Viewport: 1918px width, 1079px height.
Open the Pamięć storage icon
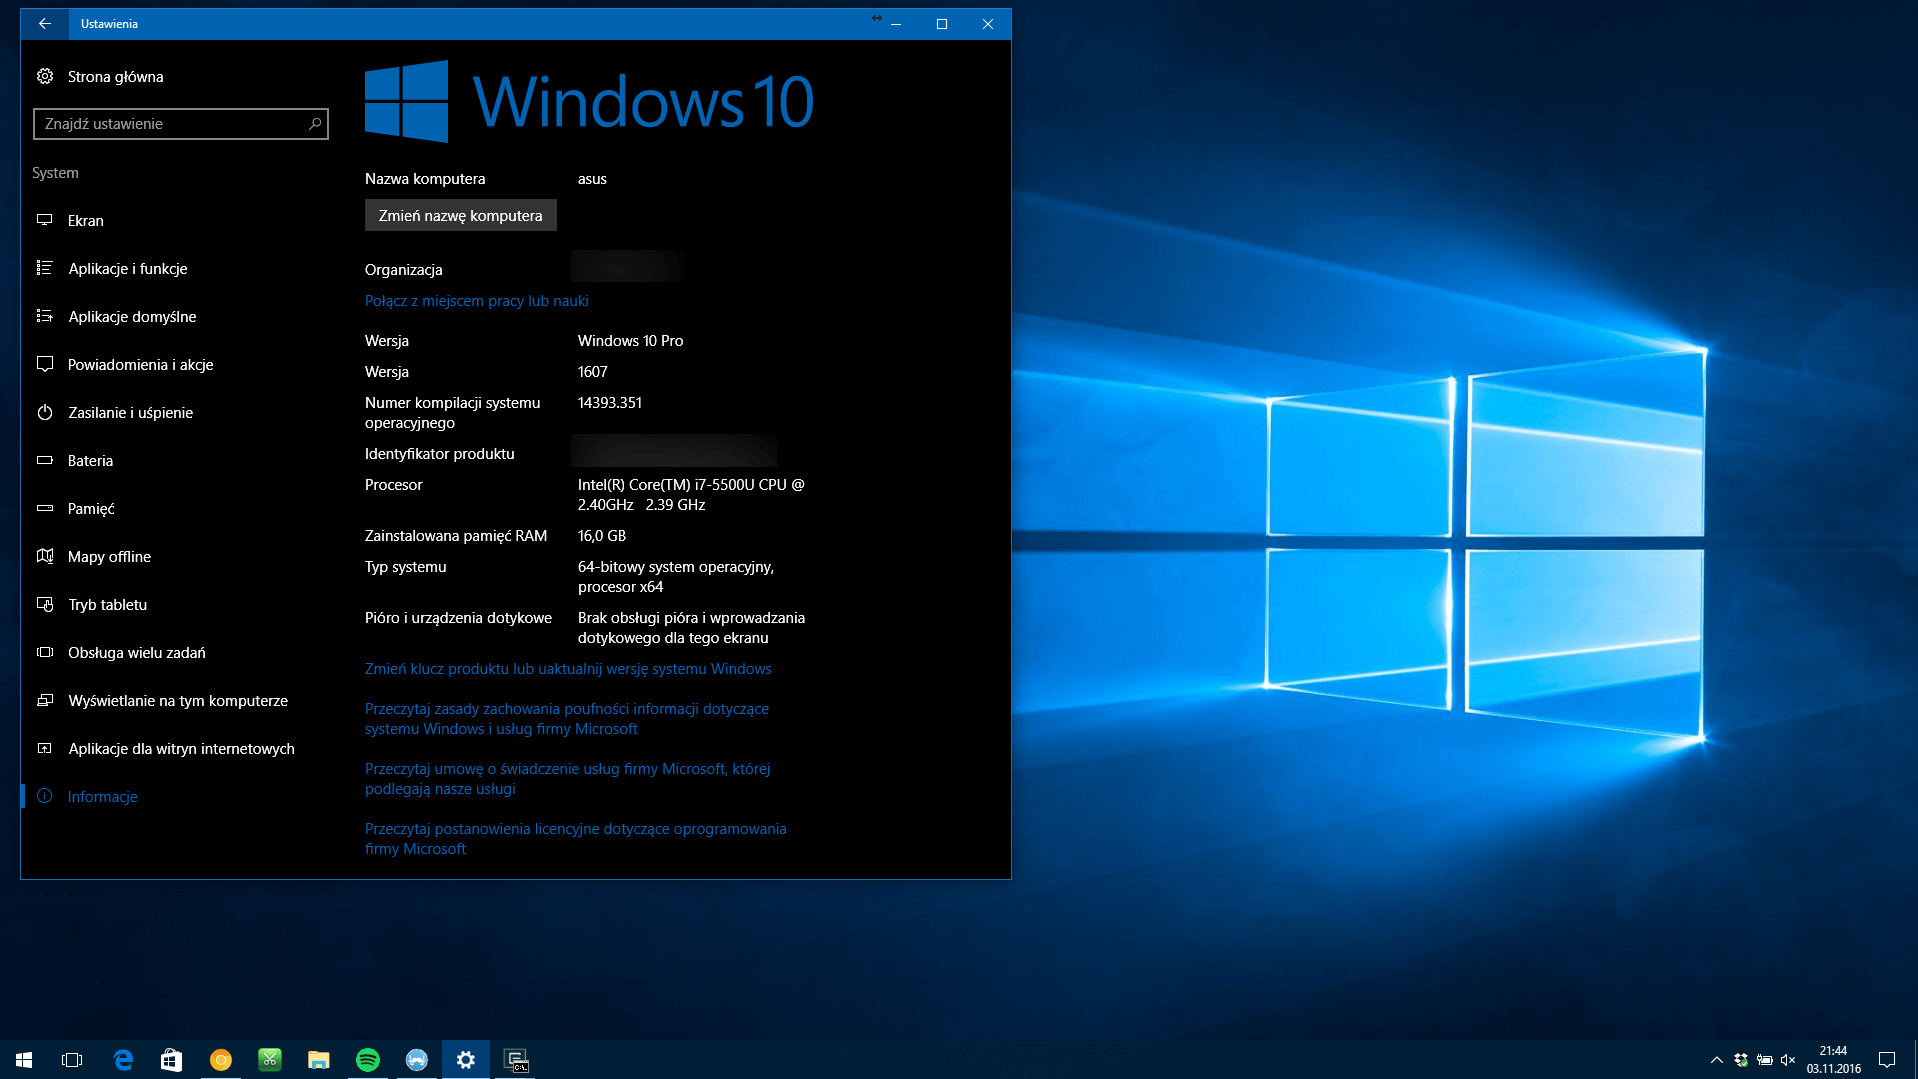coord(45,508)
